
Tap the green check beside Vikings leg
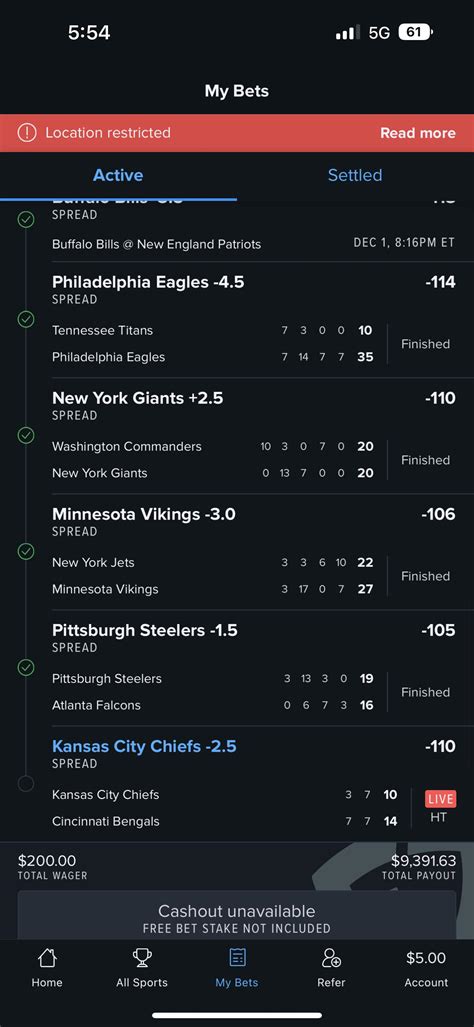(x=26, y=551)
